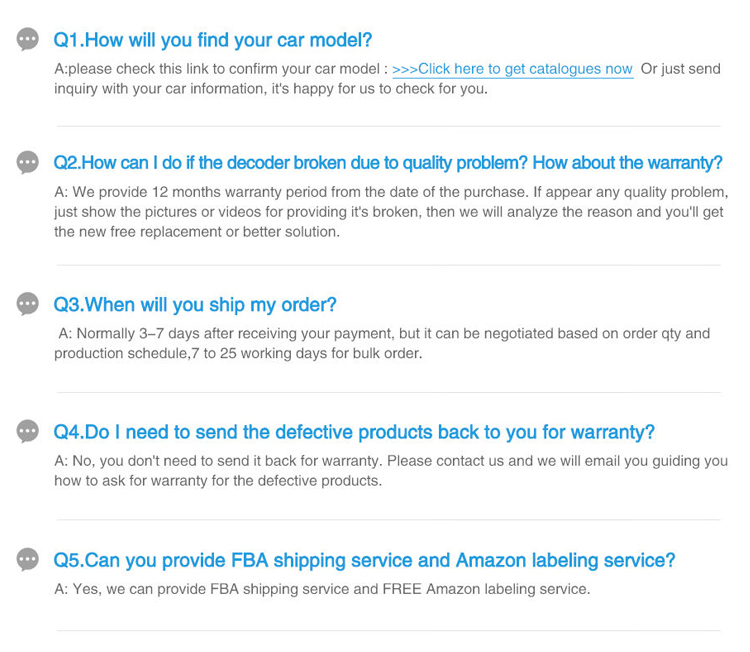This screenshot has width=750, height=652.
Task: Select the chat bubble icon beside Q5
Action: point(28,560)
